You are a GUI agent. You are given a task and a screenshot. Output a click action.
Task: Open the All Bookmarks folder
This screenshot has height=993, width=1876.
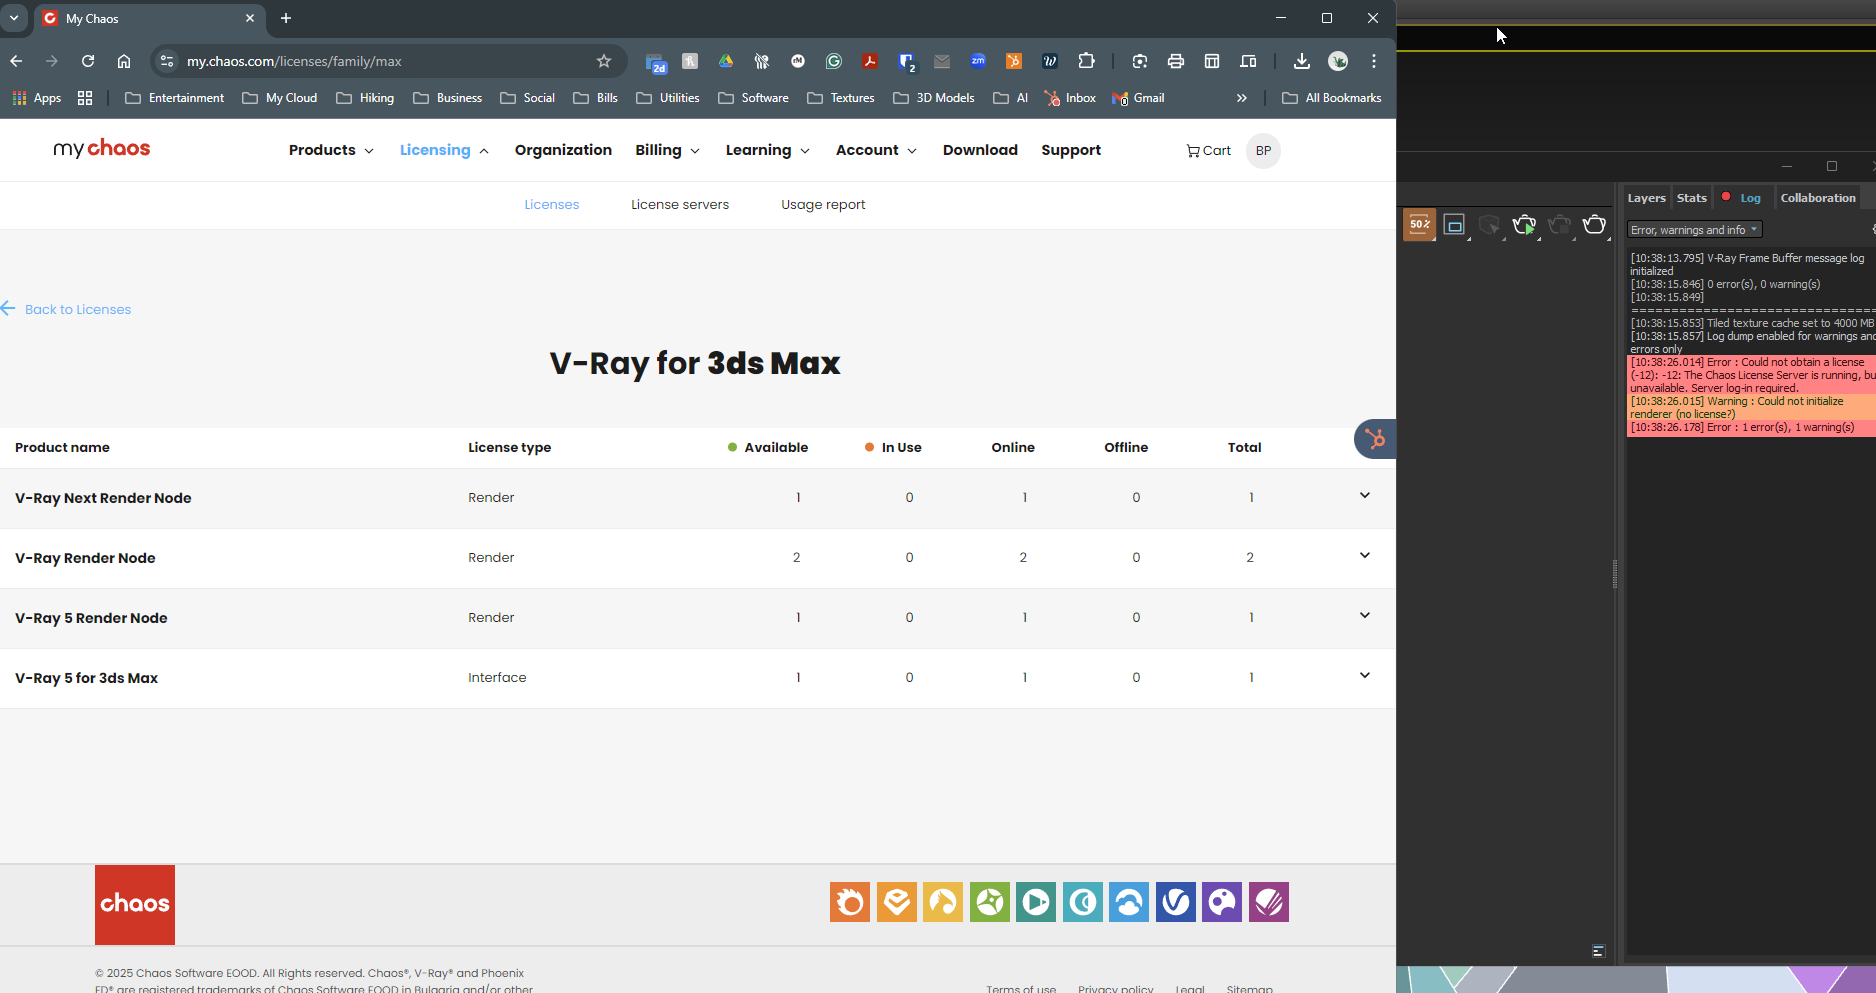1331,98
